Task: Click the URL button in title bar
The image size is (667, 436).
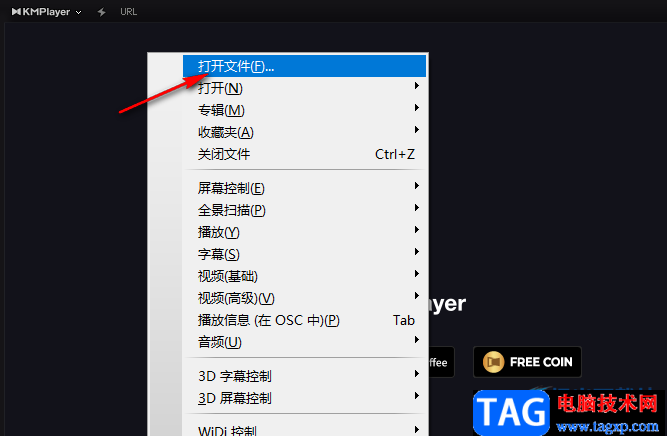Action: pyautogui.click(x=128, y=12)
